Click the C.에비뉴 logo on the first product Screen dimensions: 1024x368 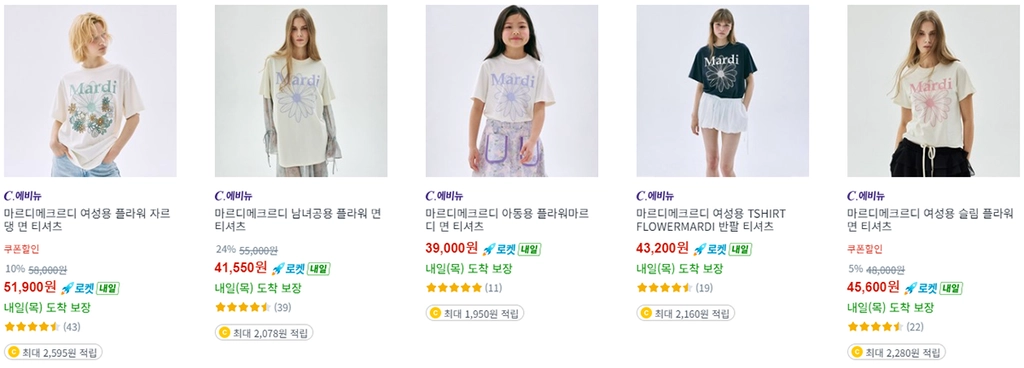coord(23,196)
